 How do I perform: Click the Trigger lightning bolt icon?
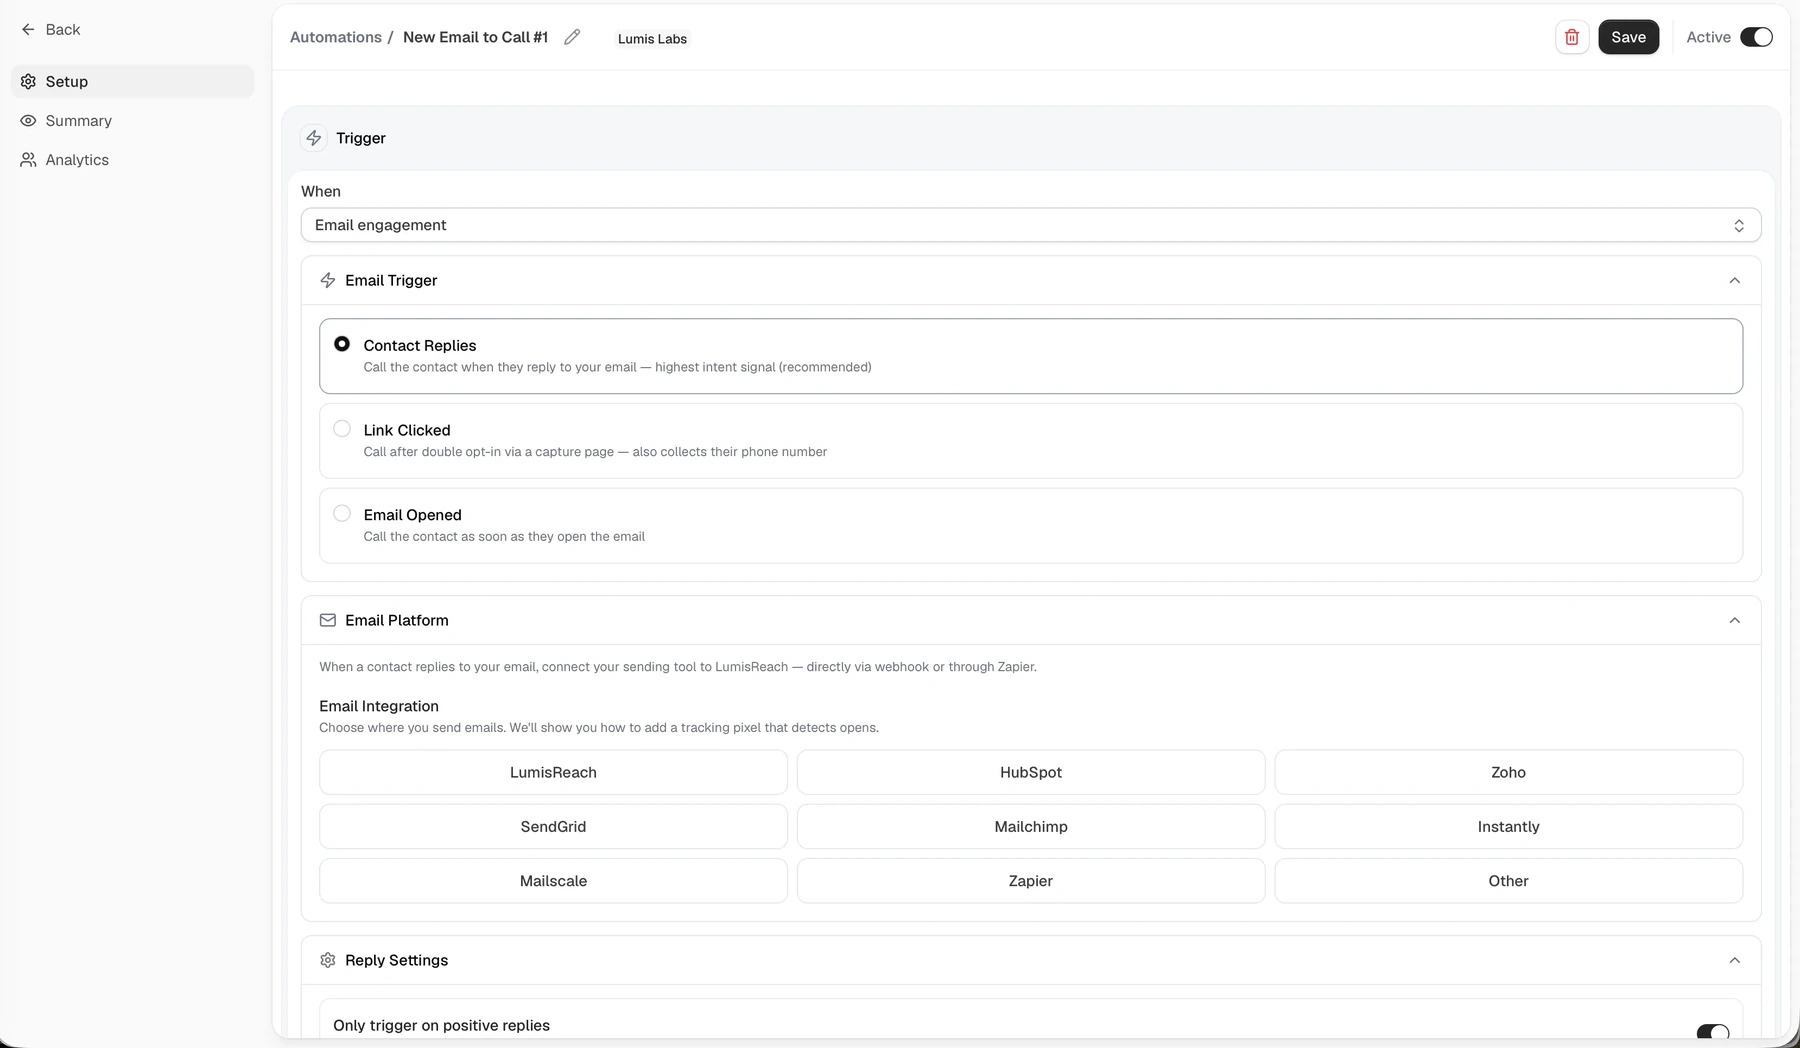coord(314,138)
